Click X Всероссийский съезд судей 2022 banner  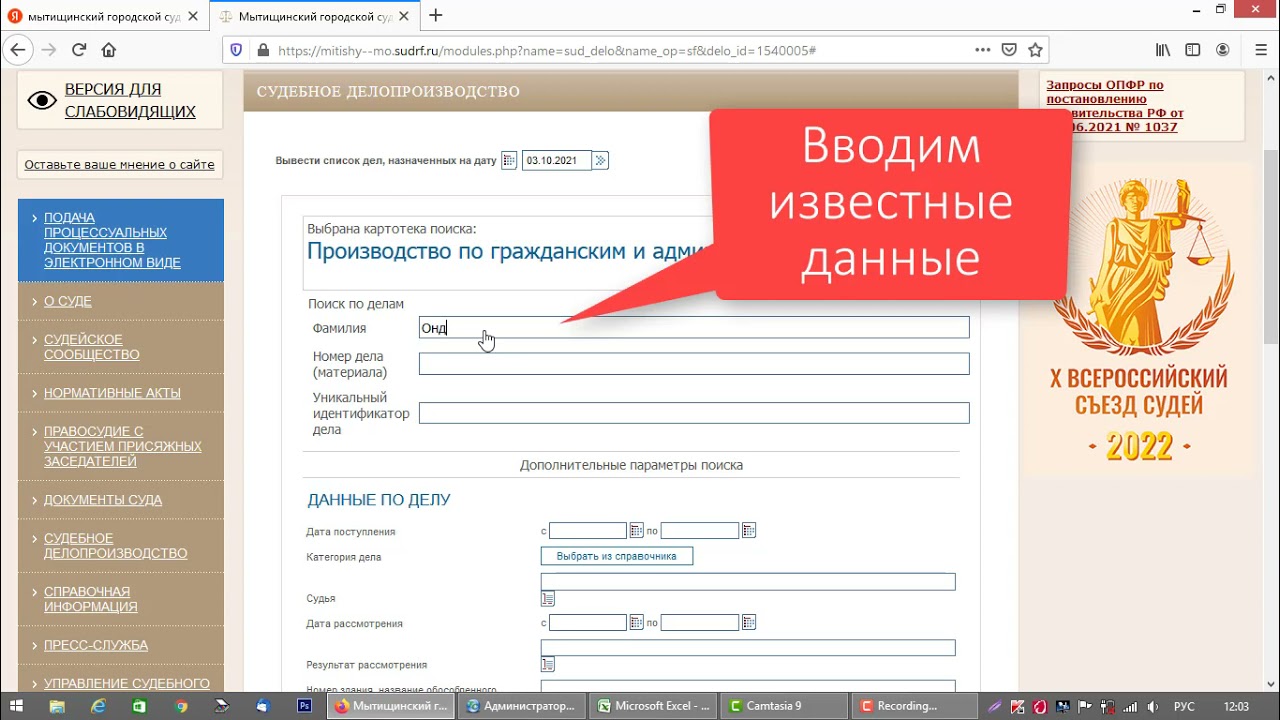tap(1138, 318)
